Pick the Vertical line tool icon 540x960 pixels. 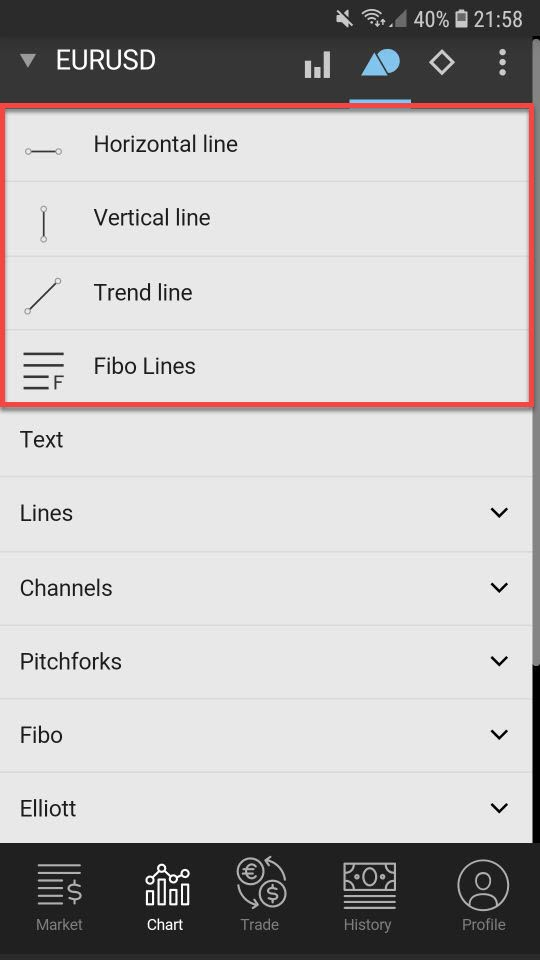[43, 224]
